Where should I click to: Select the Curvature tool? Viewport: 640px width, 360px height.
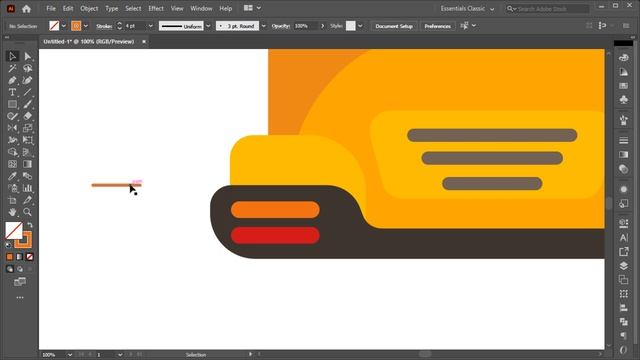pyautogui.click(x=27, y=80)
